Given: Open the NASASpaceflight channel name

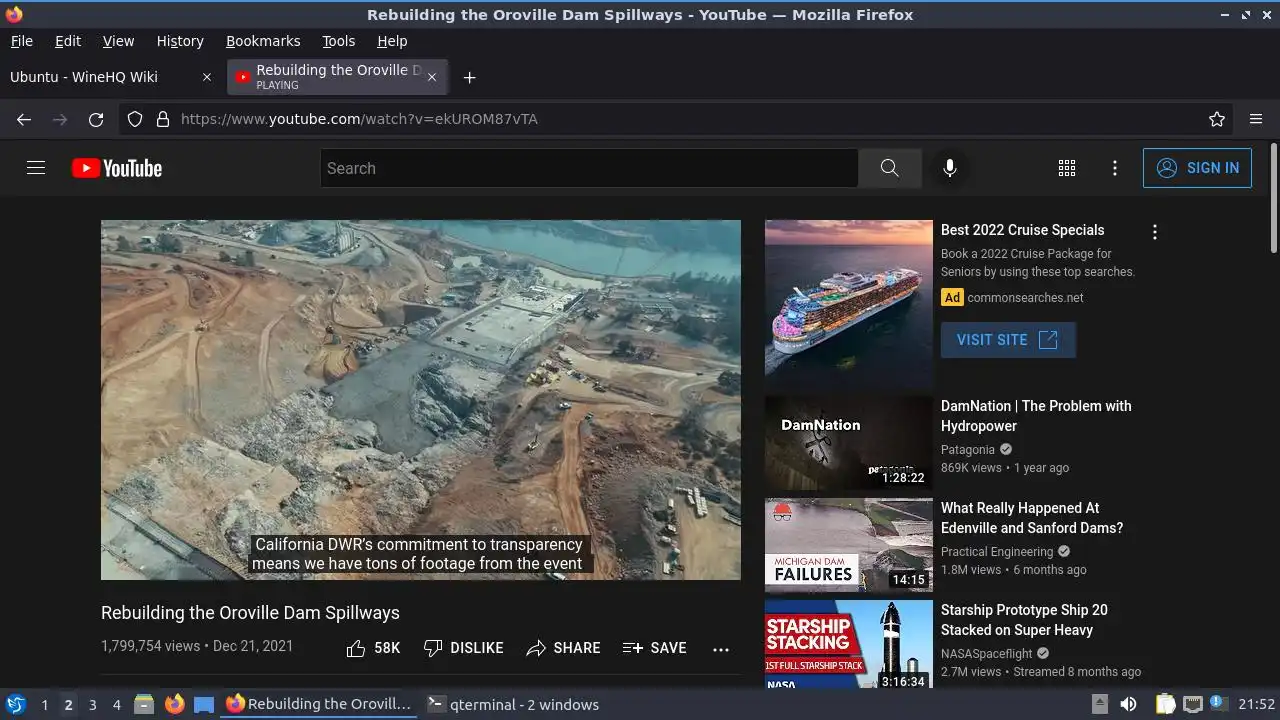Looking at the screenshot, I should pyautogui.click(x=987, y=654).
